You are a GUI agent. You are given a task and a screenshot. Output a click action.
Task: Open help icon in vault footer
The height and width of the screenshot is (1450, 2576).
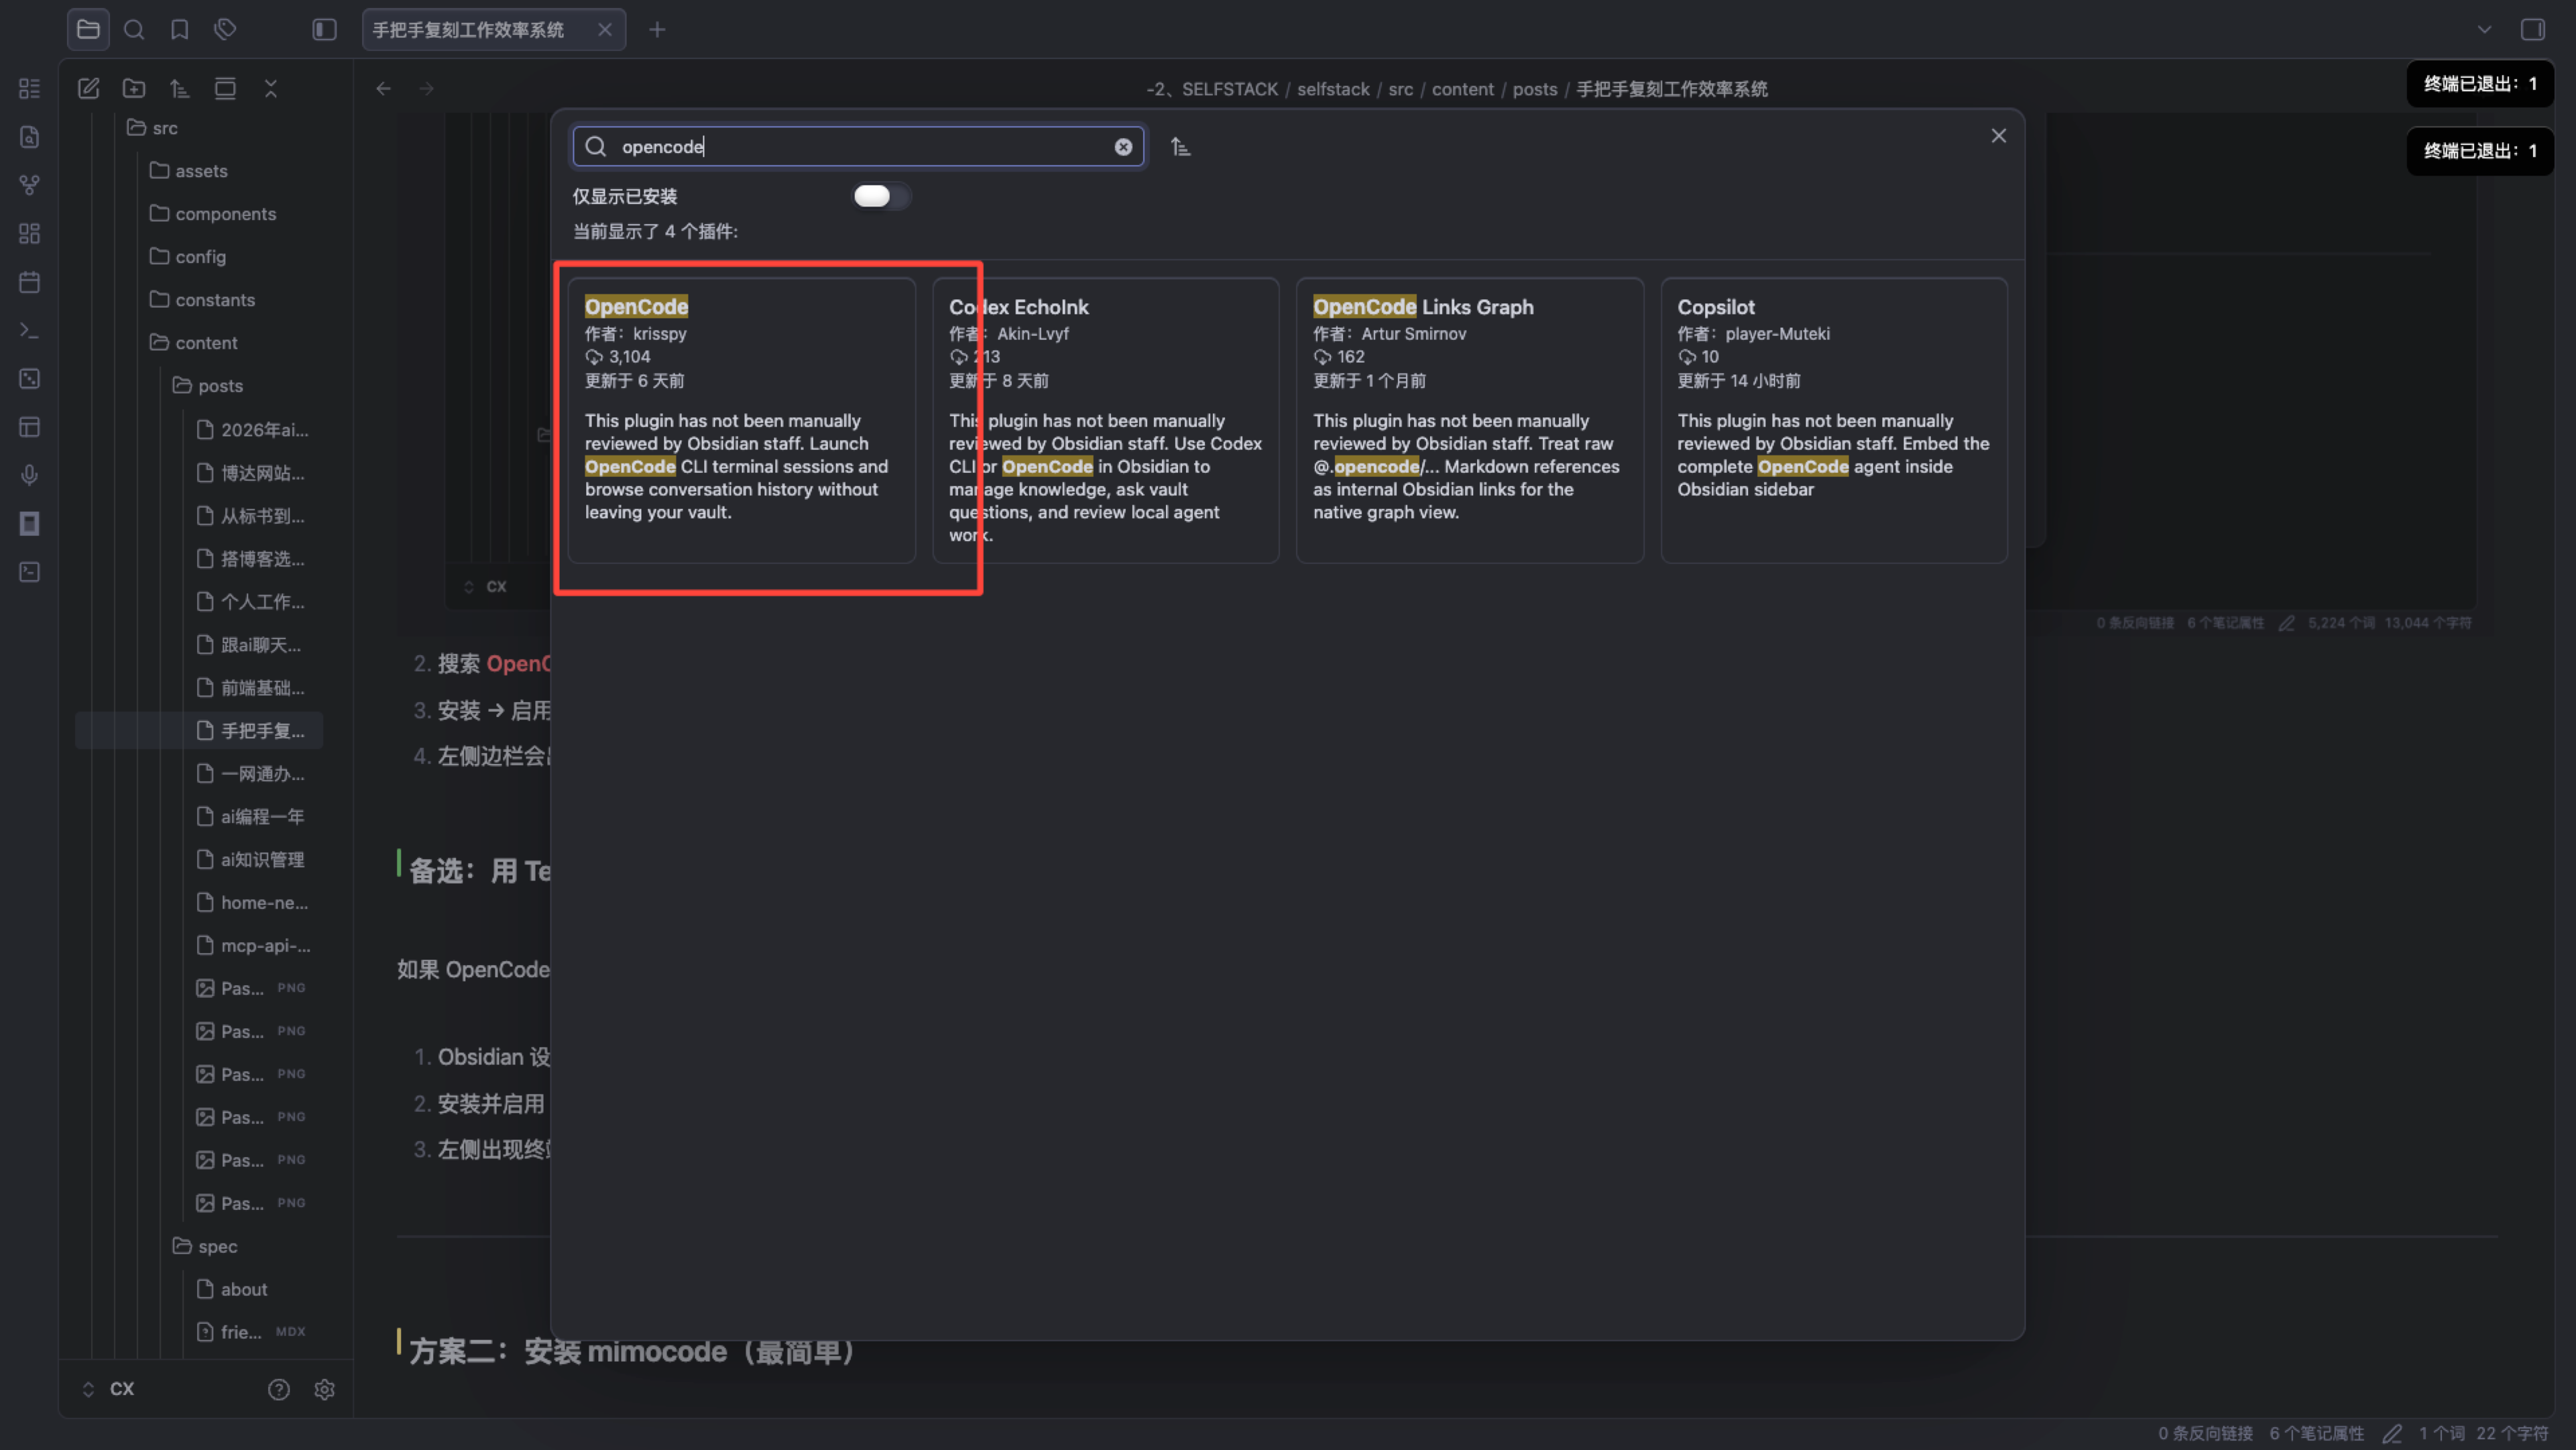click(278, 1389)
